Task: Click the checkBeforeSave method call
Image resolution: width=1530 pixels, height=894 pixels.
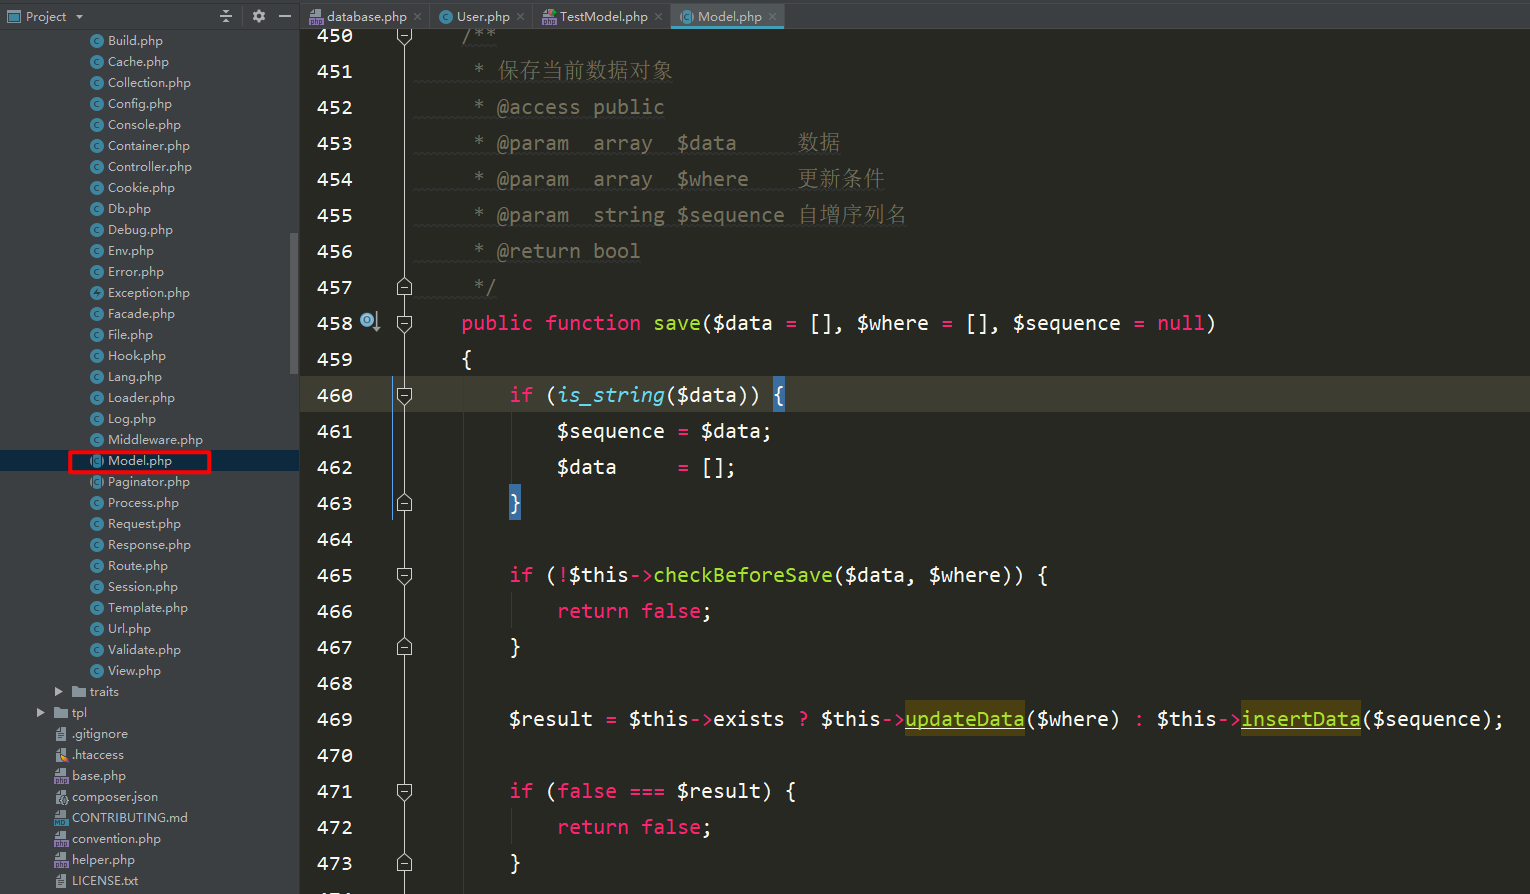Action: (743, 575)
